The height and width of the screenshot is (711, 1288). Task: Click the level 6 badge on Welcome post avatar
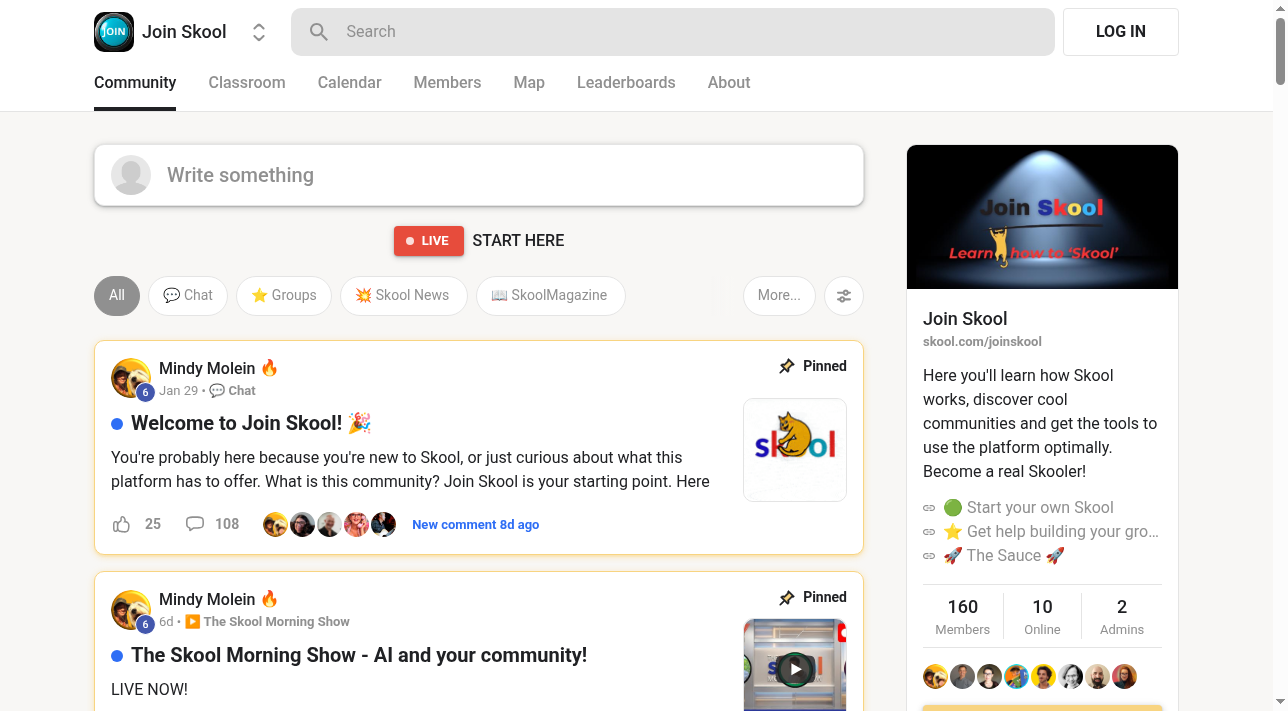tap(145, 393)
